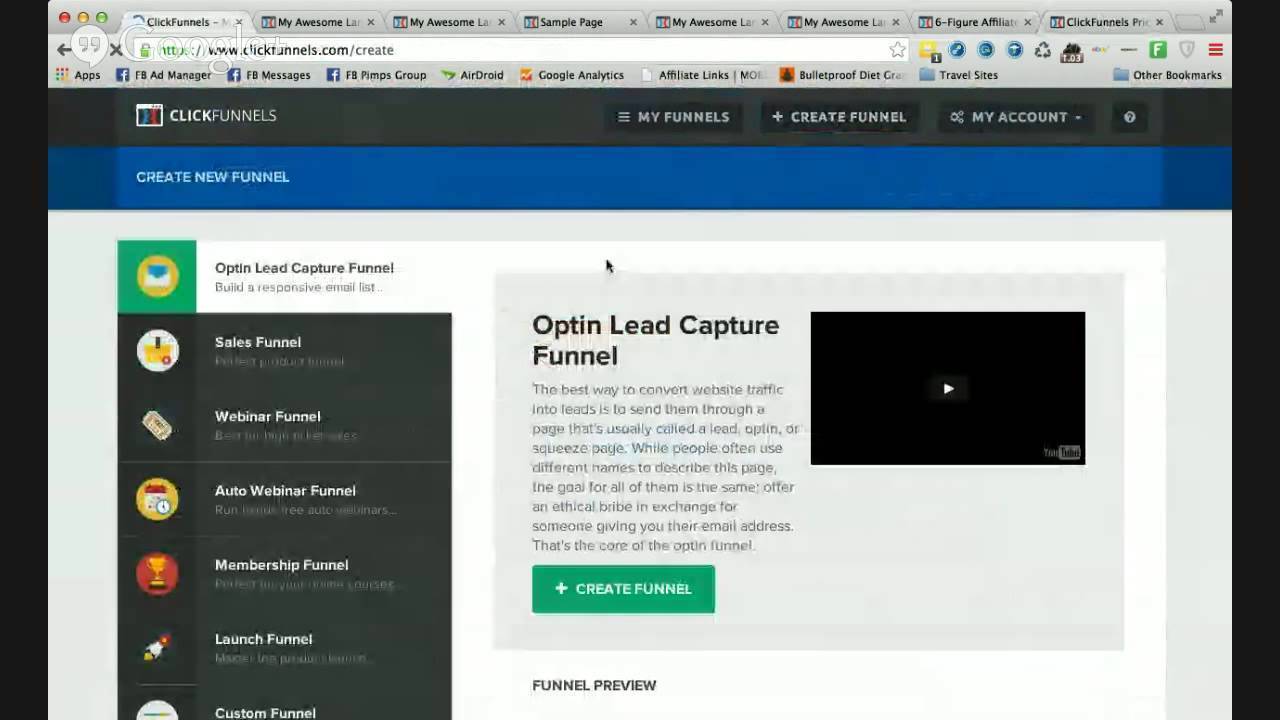Play the Optin Lead Capture video

tap(948, 388)
